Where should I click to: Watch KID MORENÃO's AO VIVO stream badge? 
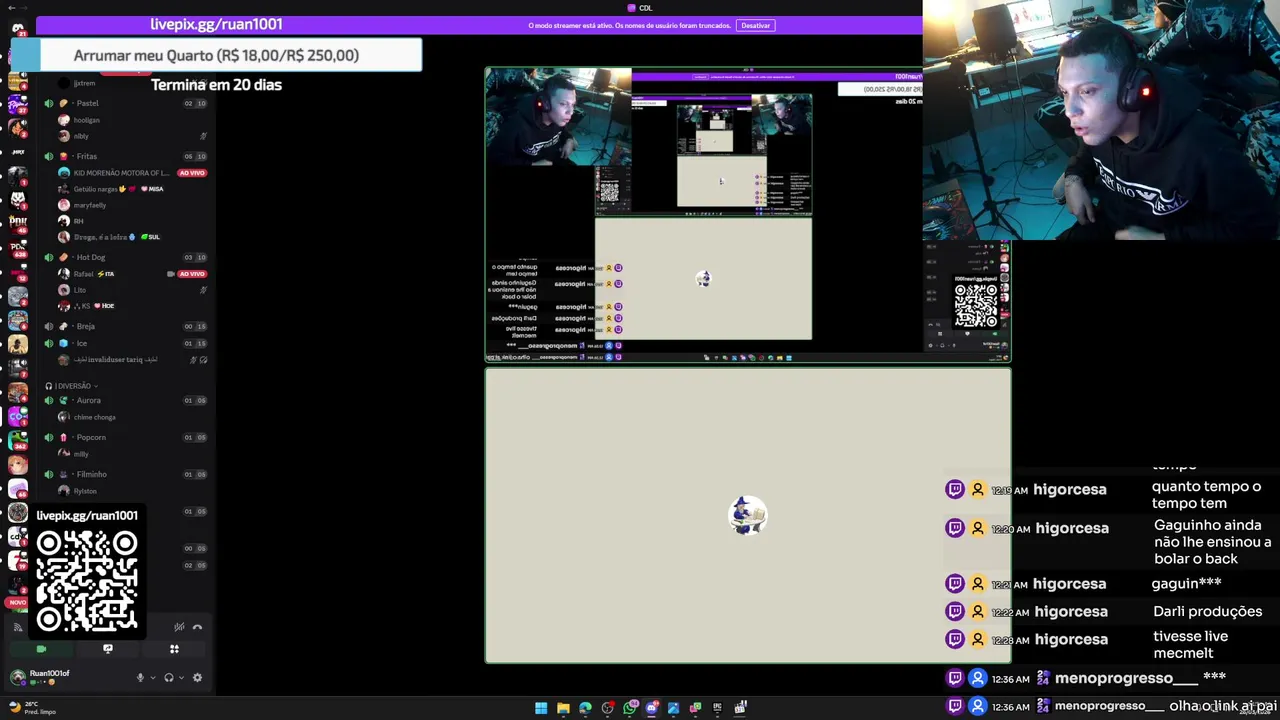coord(192,173)
